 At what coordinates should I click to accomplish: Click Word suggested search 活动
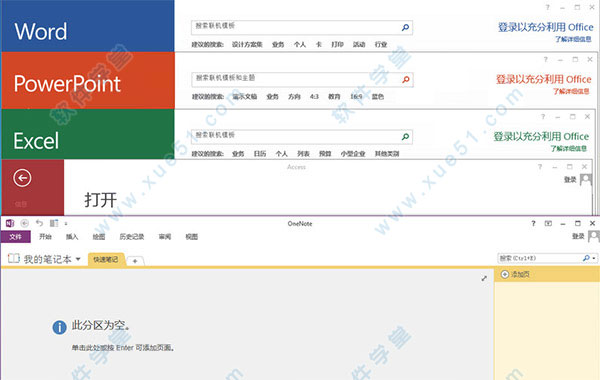[x=359, y=44]
